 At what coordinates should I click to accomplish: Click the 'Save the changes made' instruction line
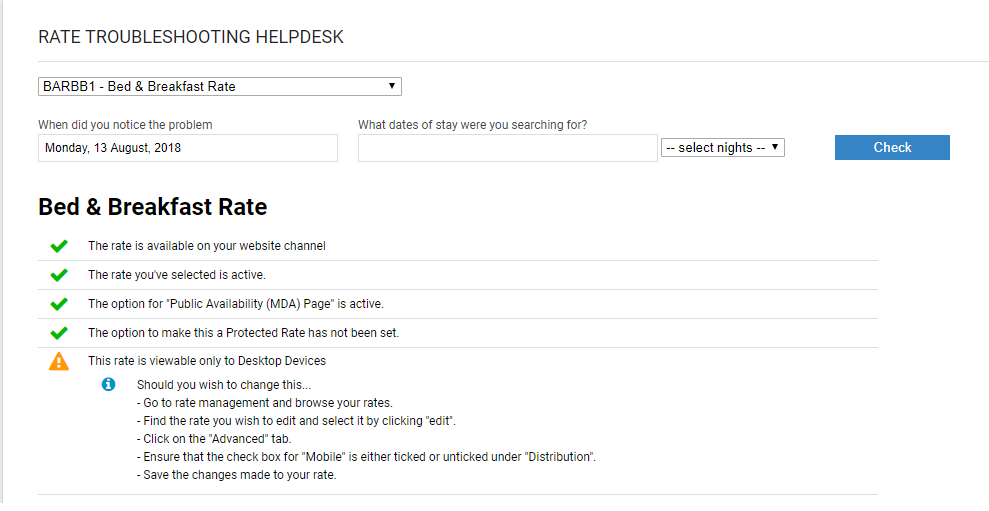click(237, 475)
